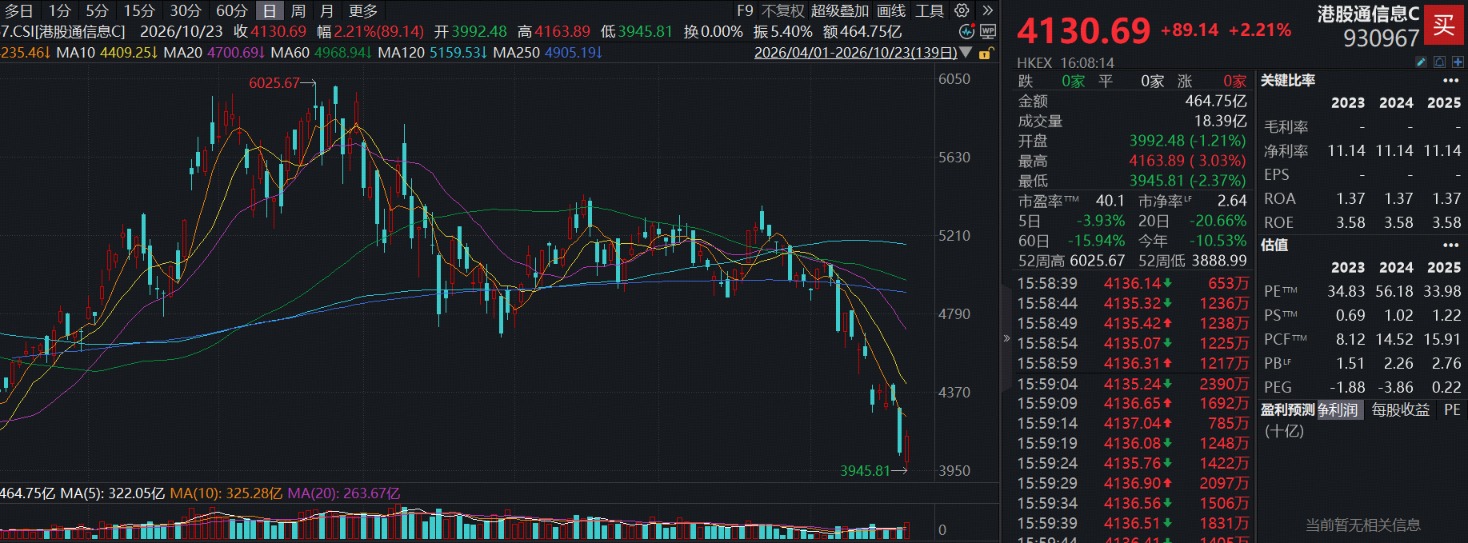The image size is (1468, 543).
Task: Open 关键比率 three-dots menu
Action: 1451,80
